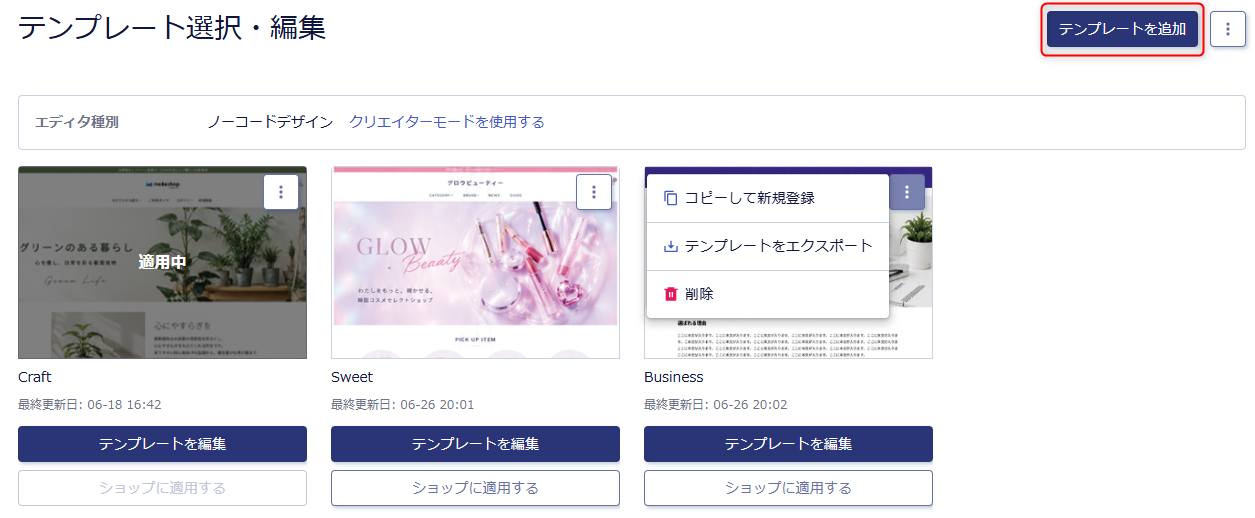This screenshot has width=1255, height=518.
Task: Click テンプレートを編集 under Business
Action: 788,444
